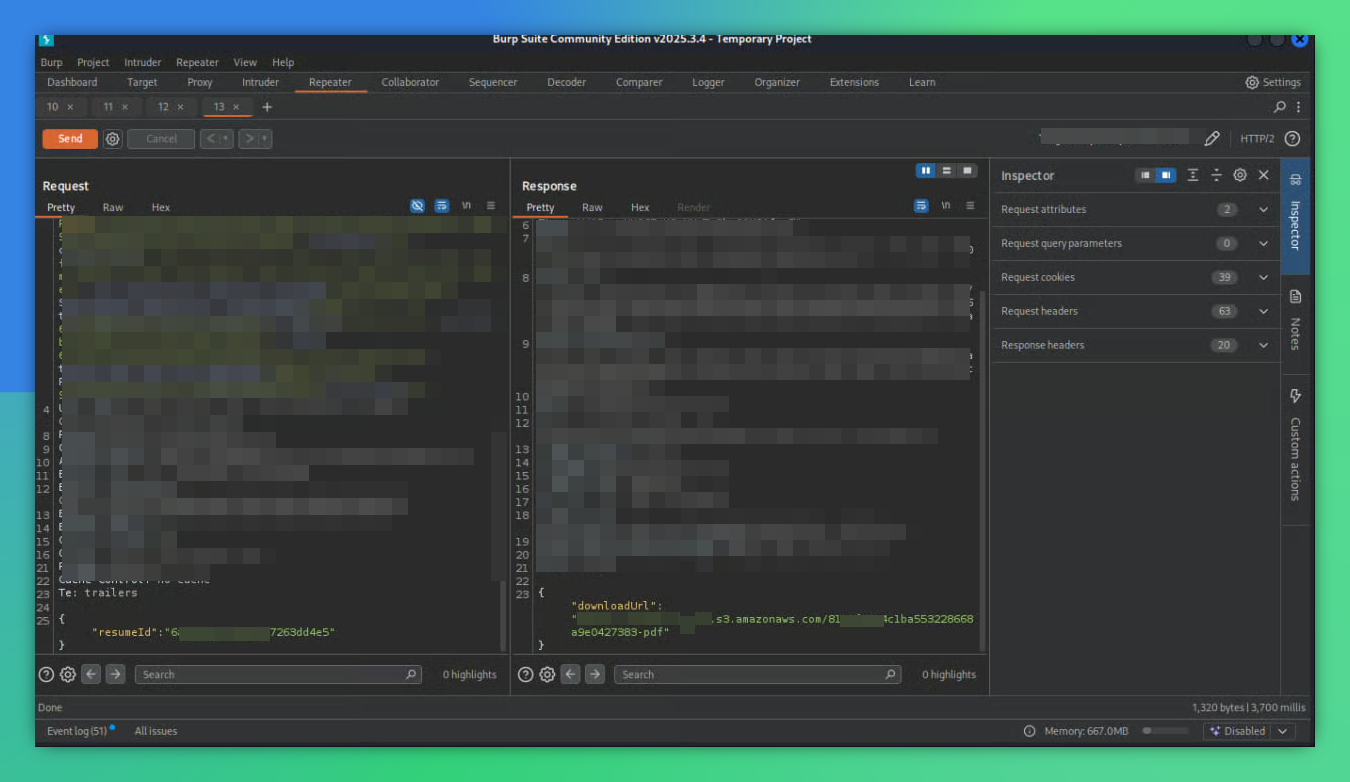
Task: Open the Project menu
Action: pyautogui.click(x=93, y=62)
